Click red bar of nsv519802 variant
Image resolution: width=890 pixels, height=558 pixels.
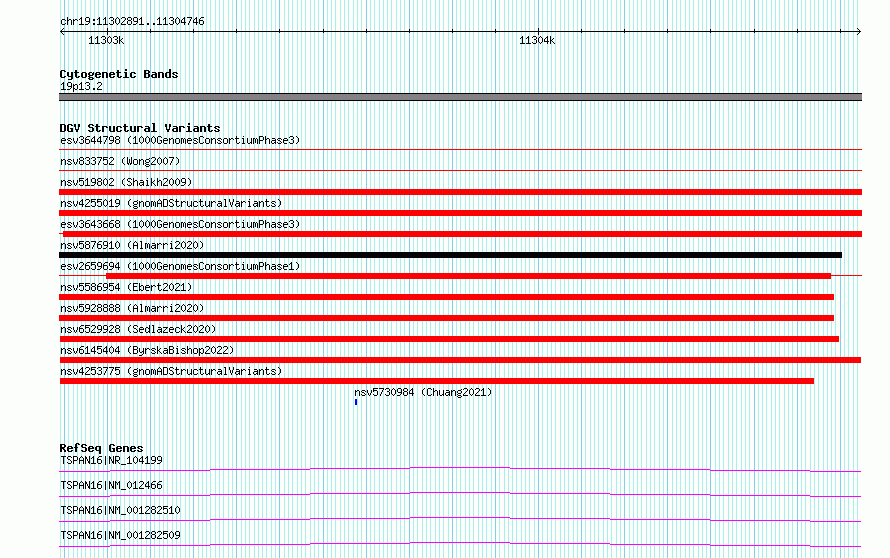tap(460, 192)
